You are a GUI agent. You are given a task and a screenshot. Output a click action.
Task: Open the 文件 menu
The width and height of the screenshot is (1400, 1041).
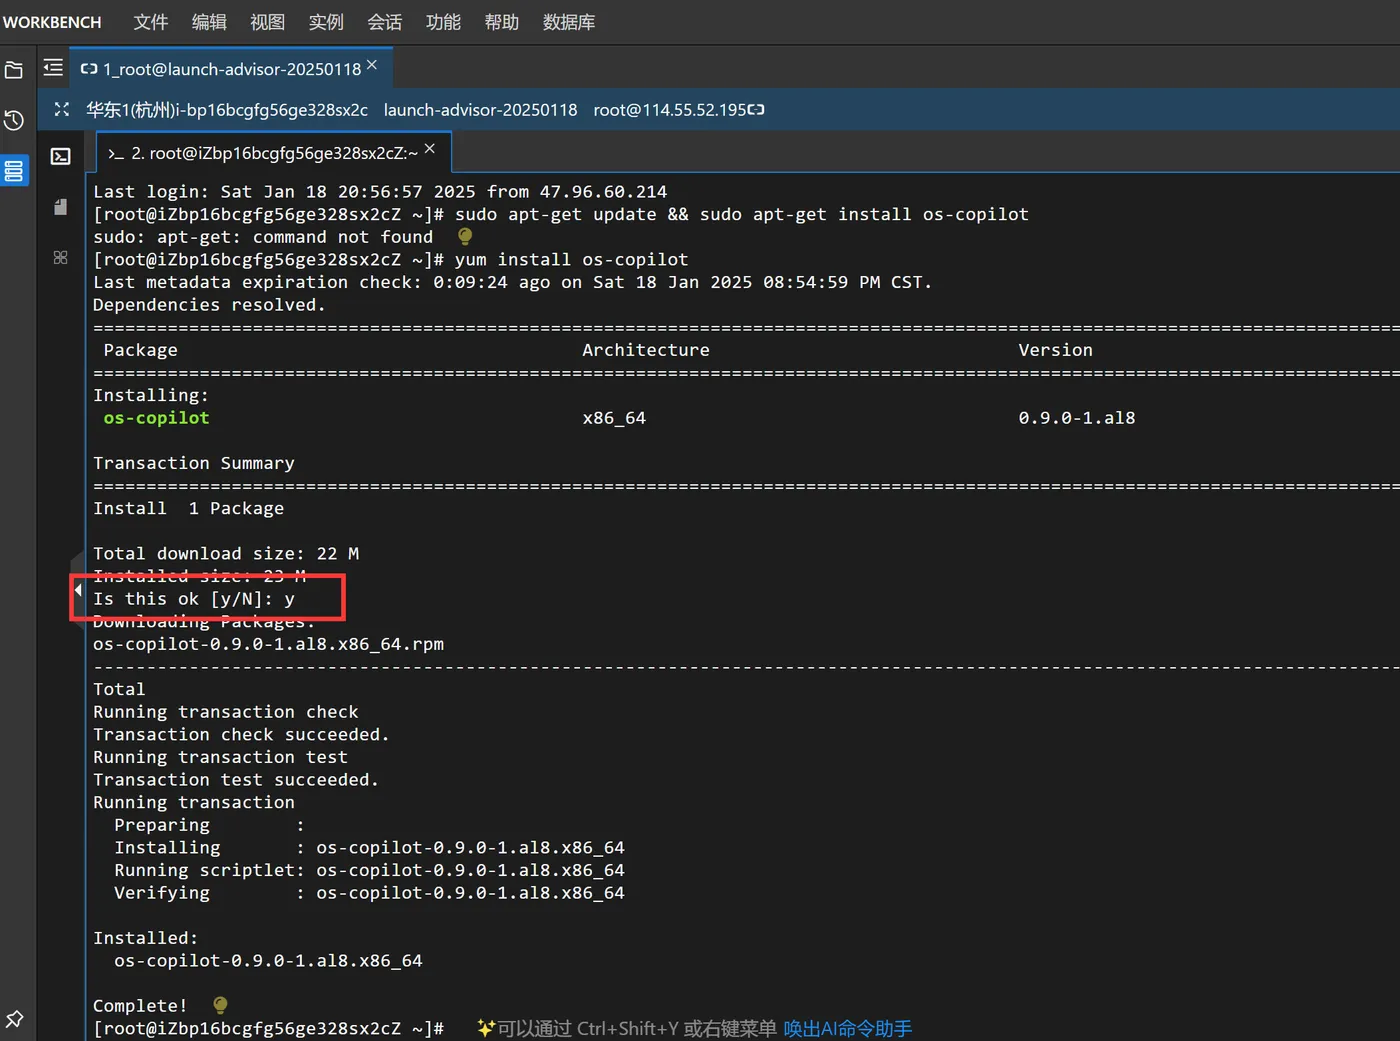click(x=151, y=22)
